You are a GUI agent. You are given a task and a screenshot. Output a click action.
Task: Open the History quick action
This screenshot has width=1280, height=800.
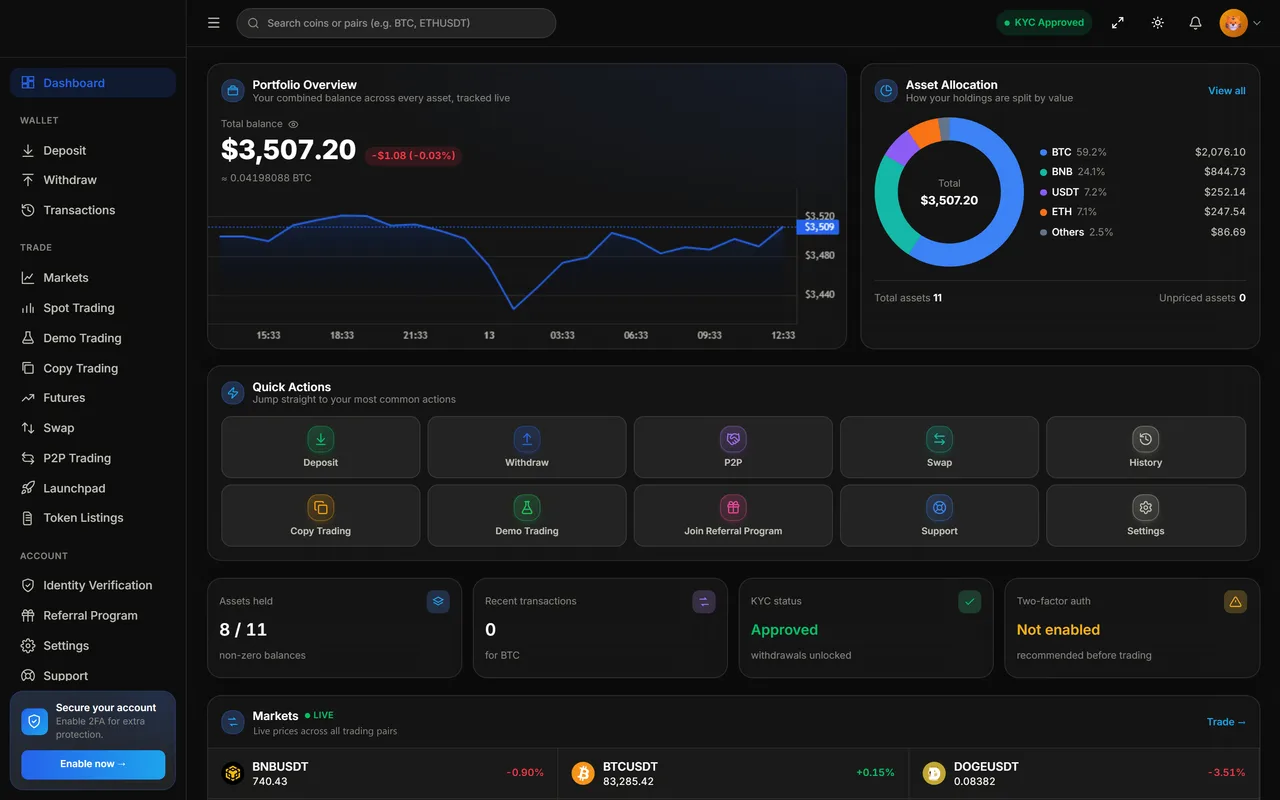tap(1146, 447)
